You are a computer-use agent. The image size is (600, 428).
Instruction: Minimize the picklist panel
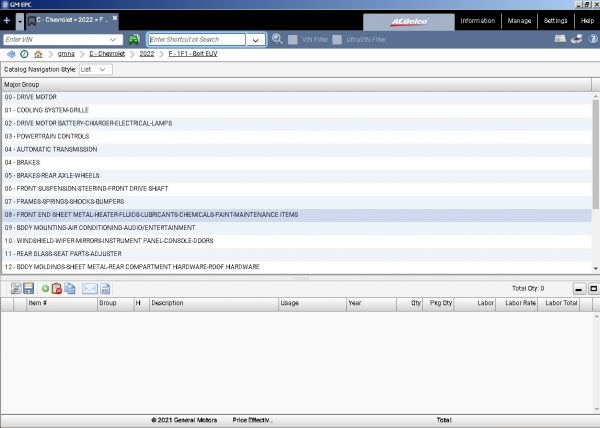(x=579, y=289)
